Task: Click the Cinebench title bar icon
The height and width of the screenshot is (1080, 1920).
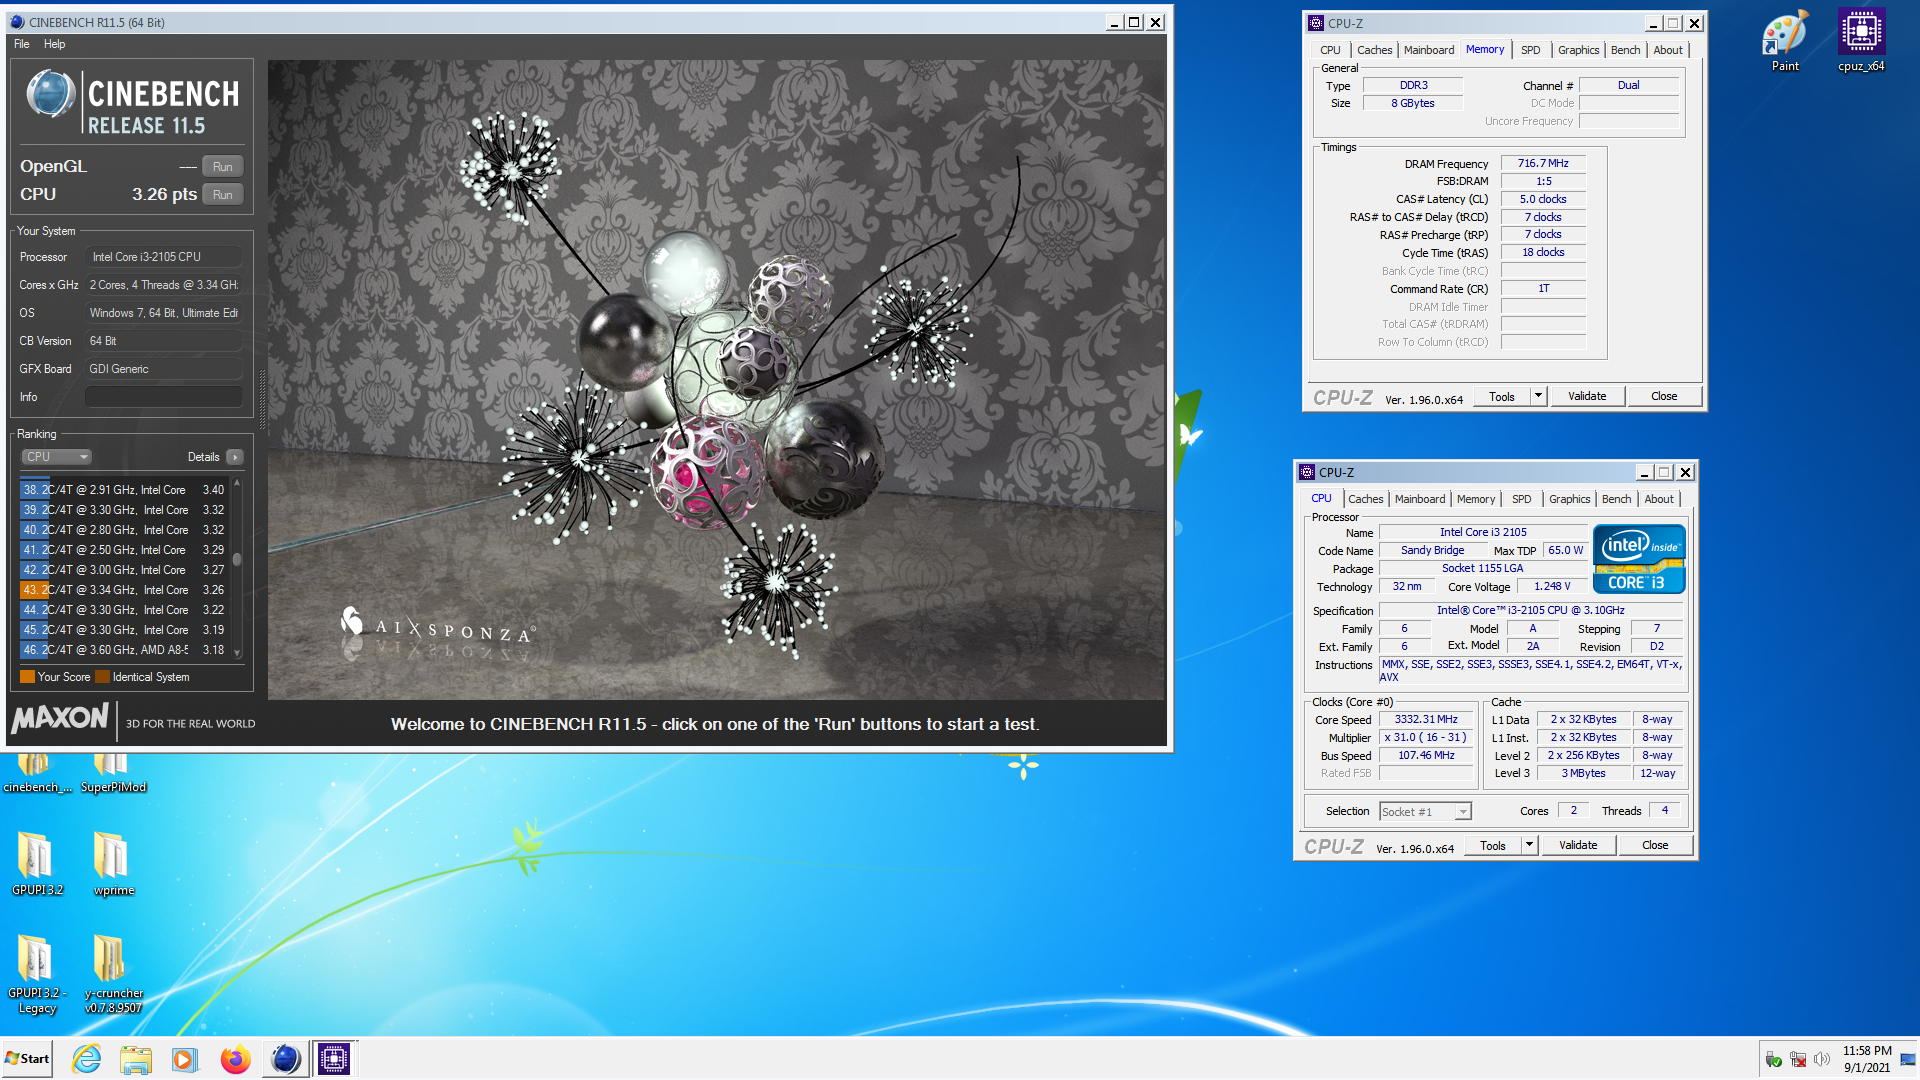Action: (17, 22)
